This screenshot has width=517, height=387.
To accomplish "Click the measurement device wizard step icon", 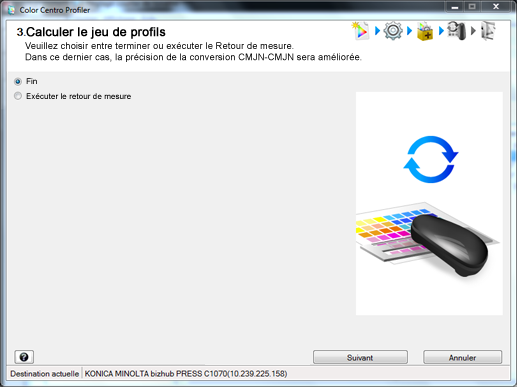I will point(456,31).
